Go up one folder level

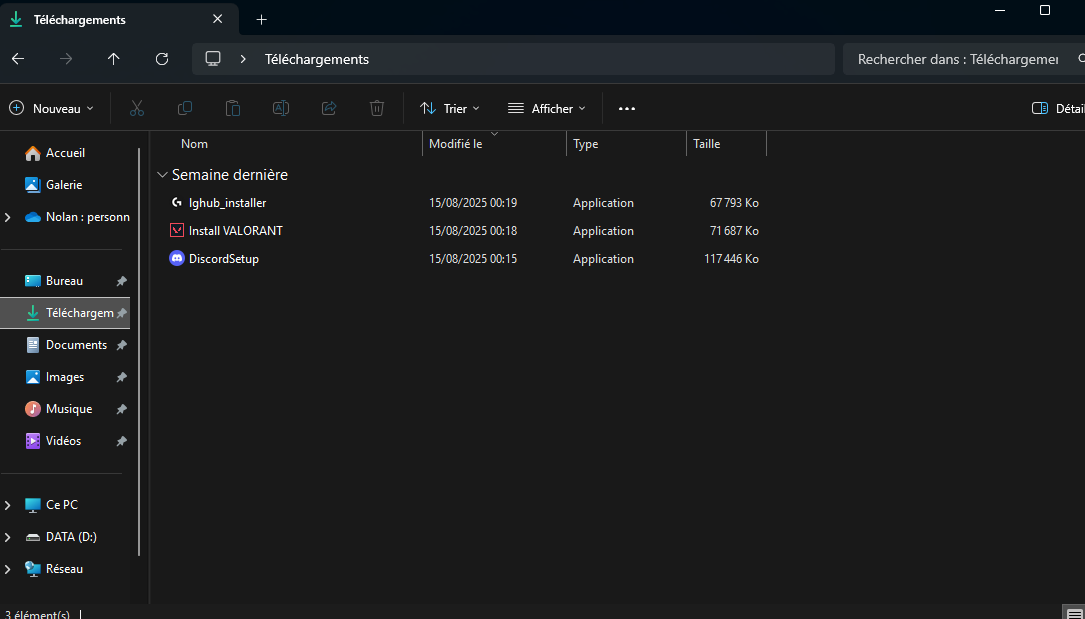[113, 59]
